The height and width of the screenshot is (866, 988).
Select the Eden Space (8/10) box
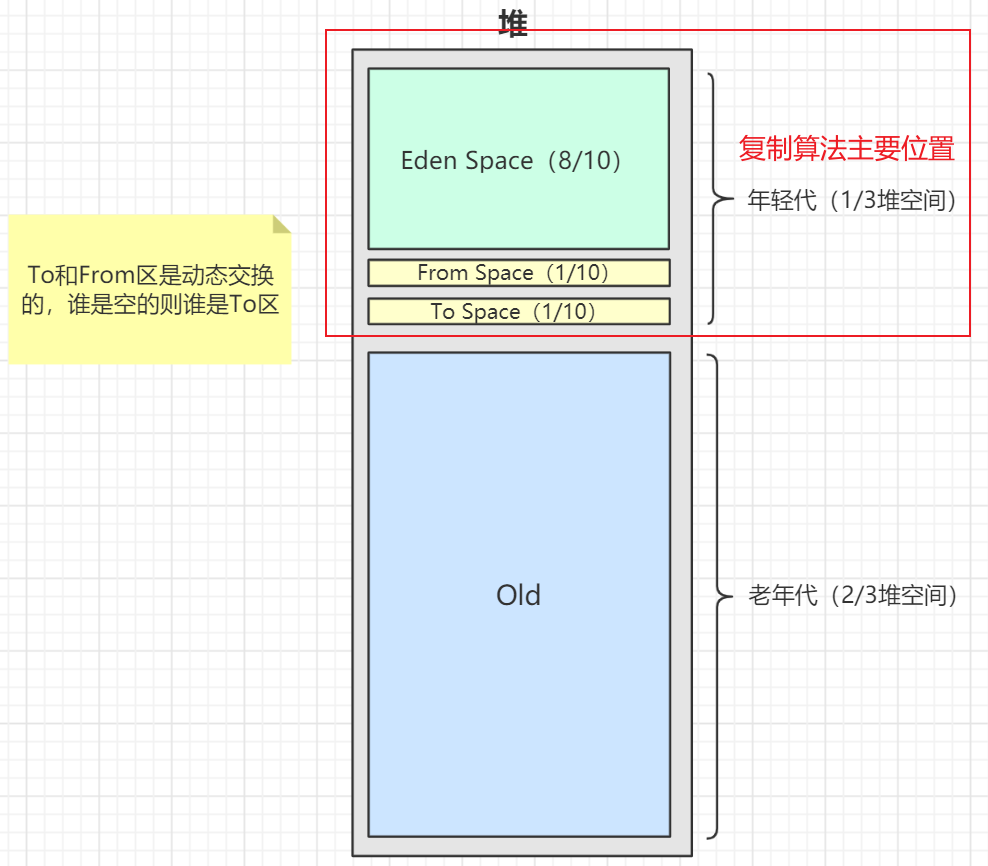[x=519, y=159]
